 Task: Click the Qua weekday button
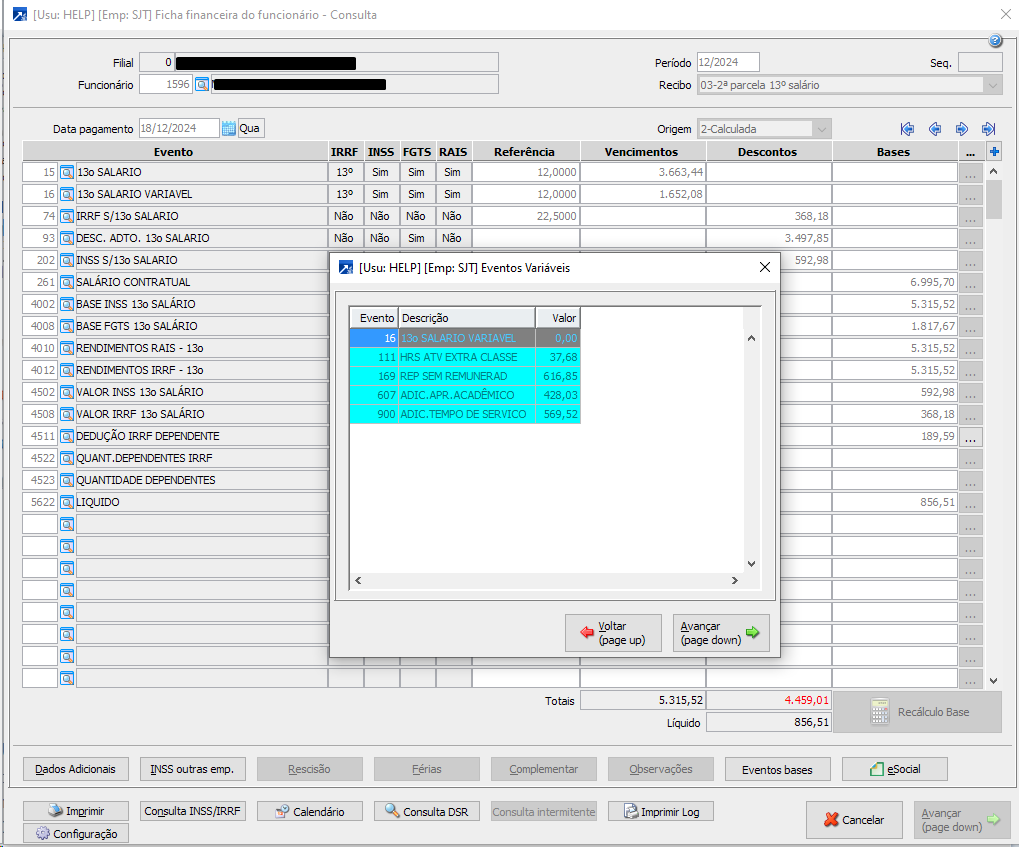pos(251,128)
